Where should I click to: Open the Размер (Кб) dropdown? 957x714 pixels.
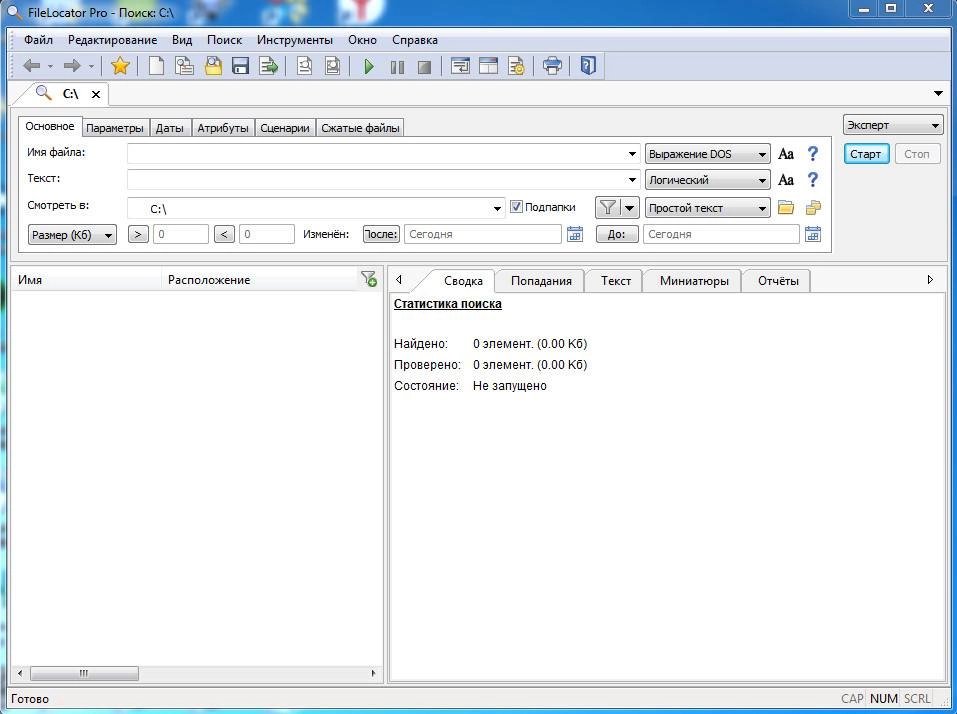point(72,234)
